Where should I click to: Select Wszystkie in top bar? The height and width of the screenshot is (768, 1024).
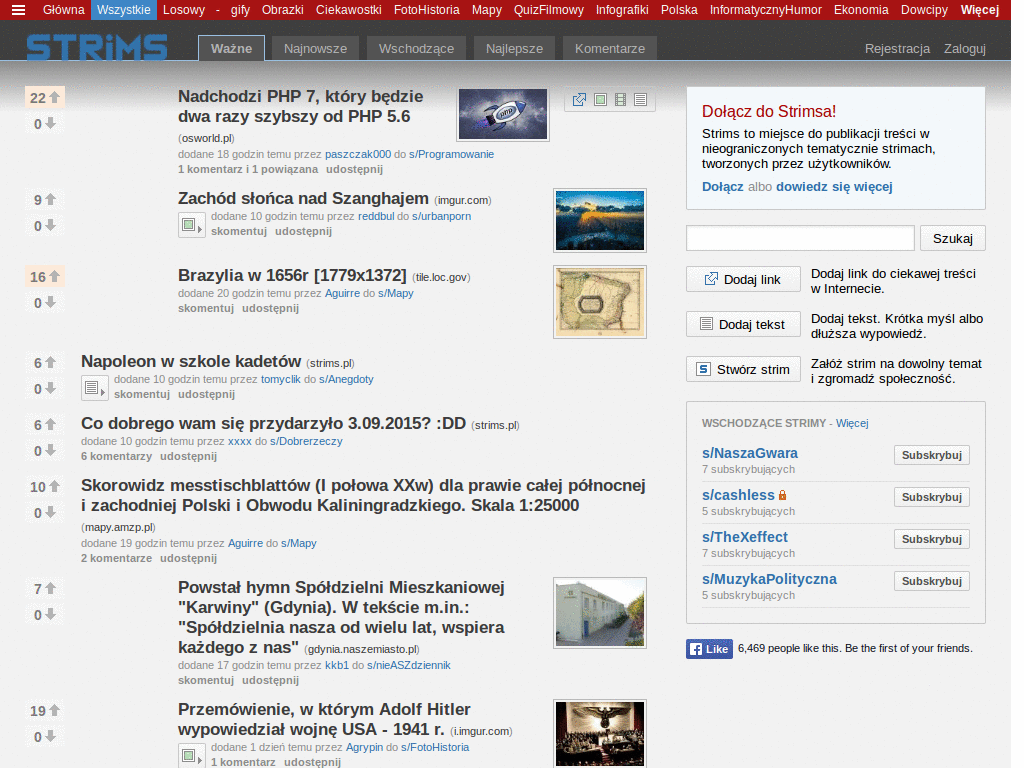123,10
